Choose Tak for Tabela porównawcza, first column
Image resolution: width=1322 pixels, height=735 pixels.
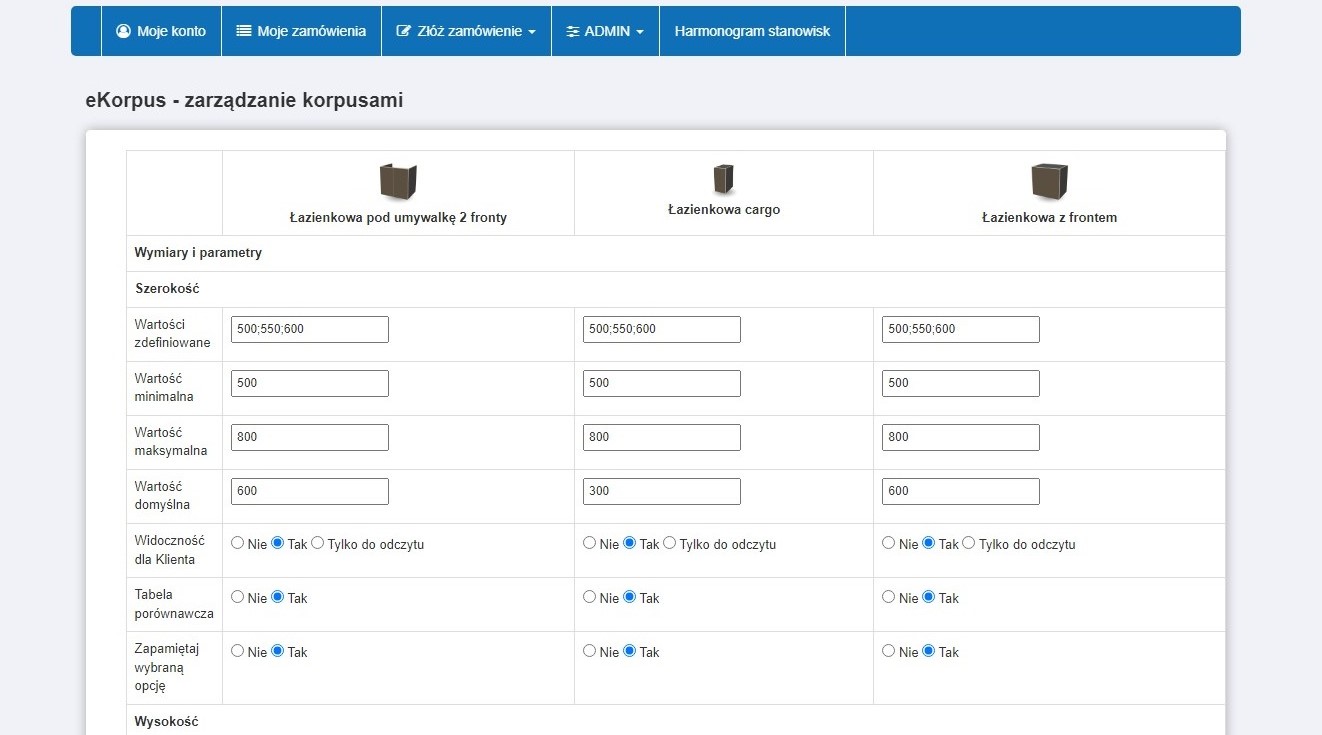(278, 597)
